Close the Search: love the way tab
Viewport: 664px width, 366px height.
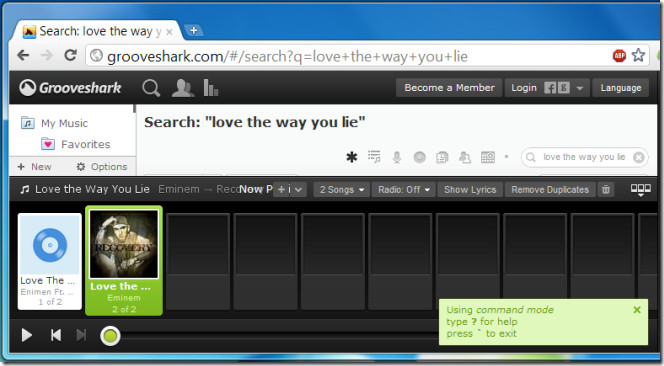[169, 32]
